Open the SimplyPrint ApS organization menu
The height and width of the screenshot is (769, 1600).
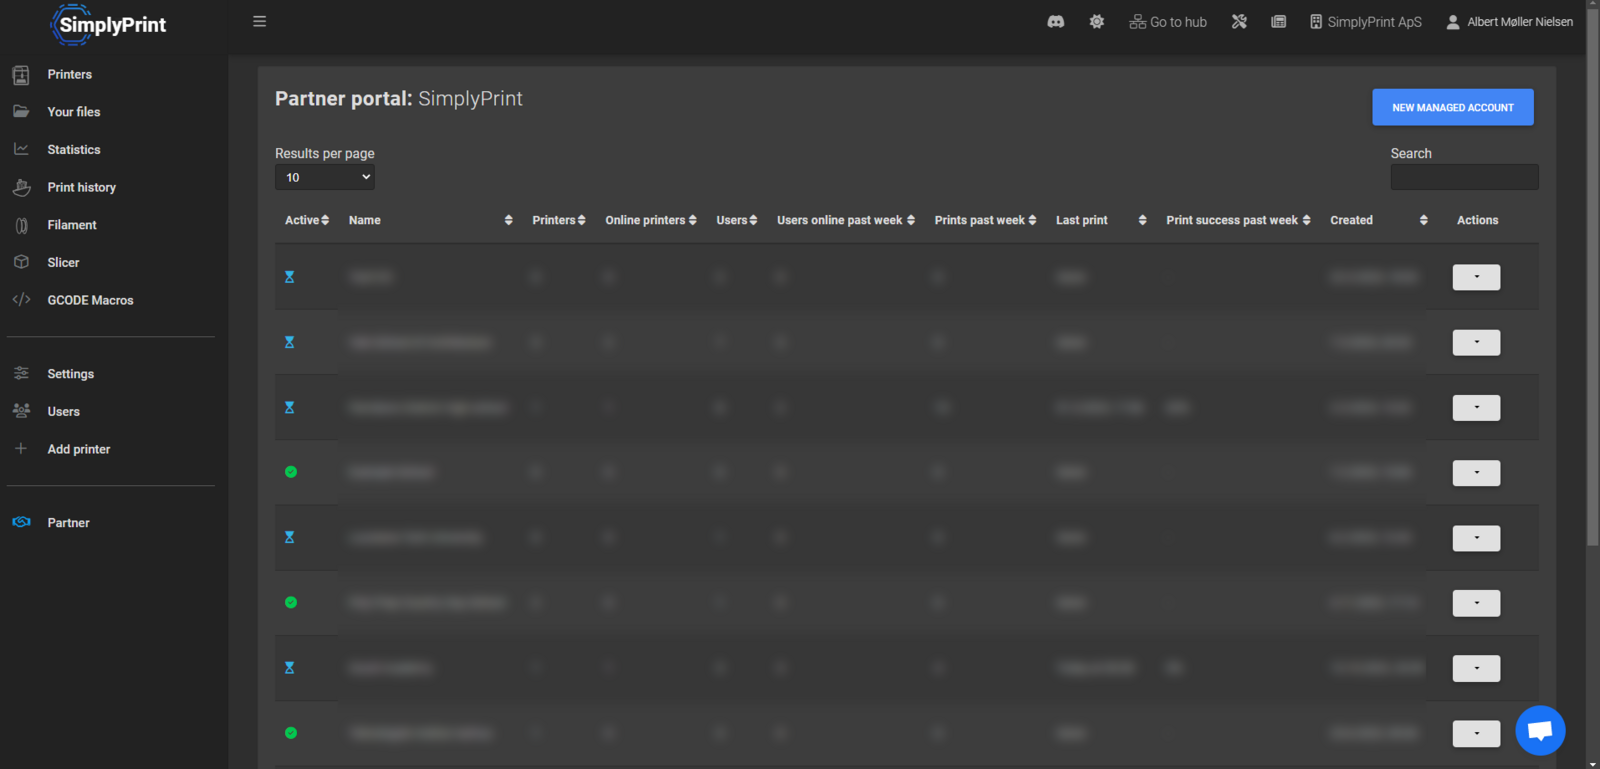click(1366, 22)
